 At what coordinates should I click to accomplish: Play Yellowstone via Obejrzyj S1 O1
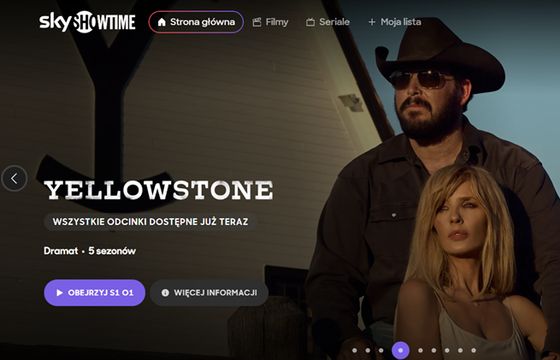point(95,293)
